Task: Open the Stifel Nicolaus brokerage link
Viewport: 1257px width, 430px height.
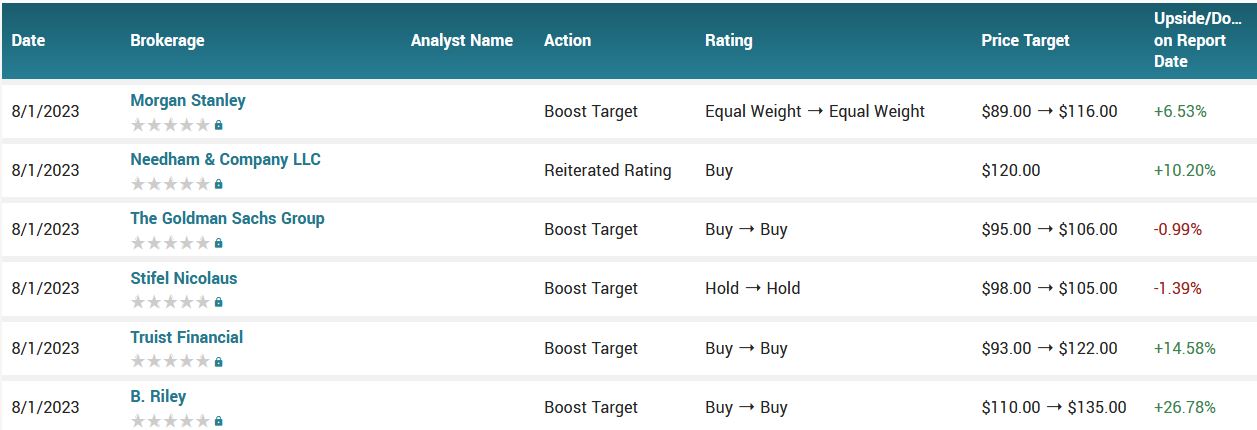Action: tap(184, 278)
